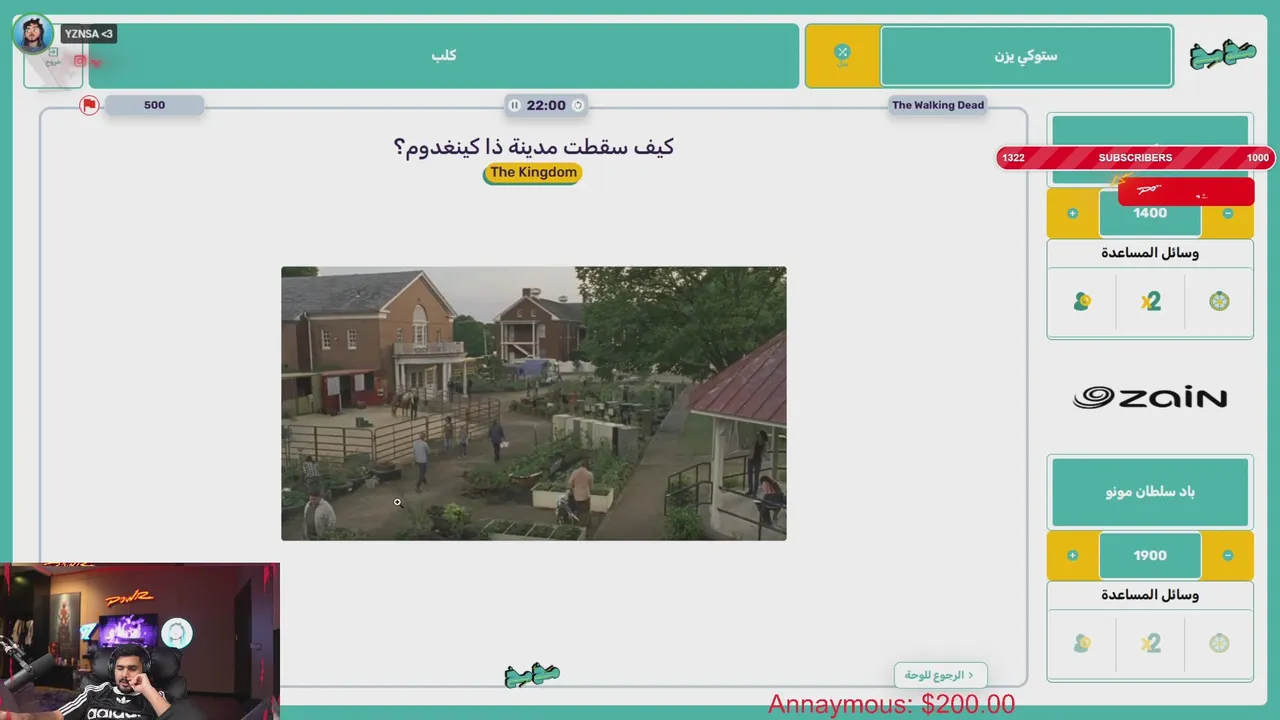The height and width of the screenshot is (720, 1280).
Task: Click the SUBSCRIBERS progress bar
Action: pyautogui.click(x=1135, y=158)
